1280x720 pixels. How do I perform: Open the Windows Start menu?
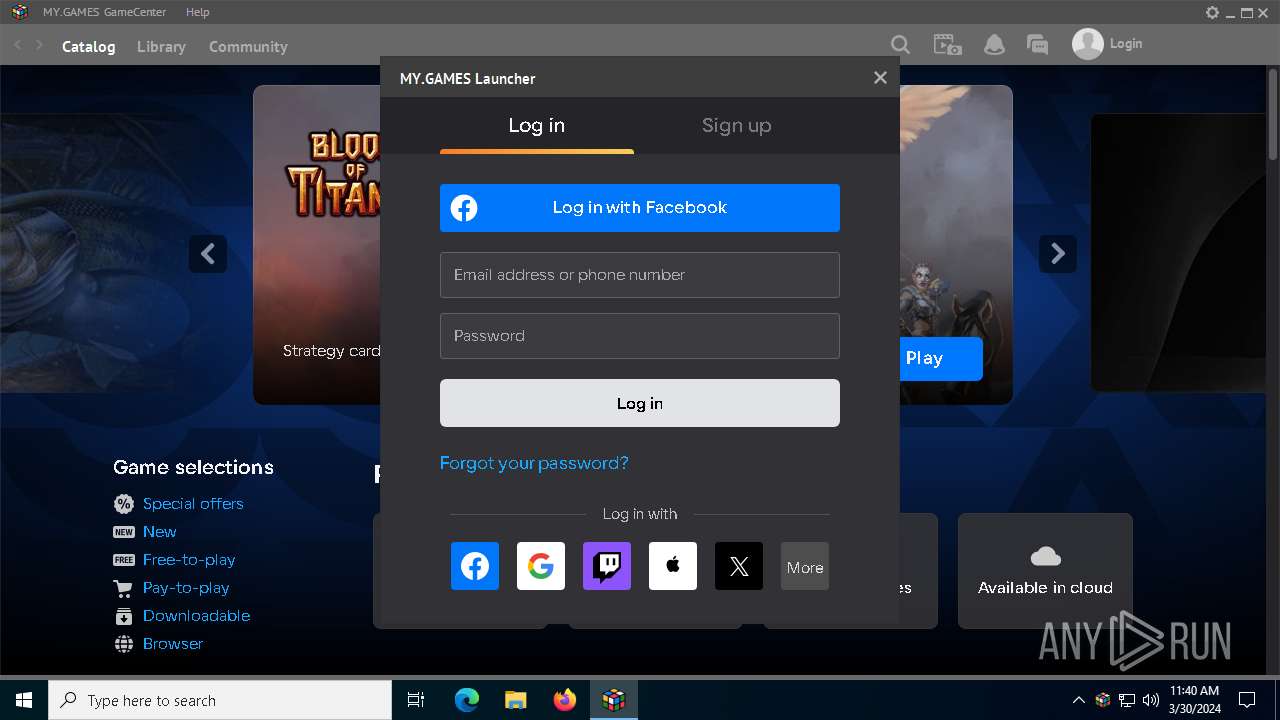(23, 700)
